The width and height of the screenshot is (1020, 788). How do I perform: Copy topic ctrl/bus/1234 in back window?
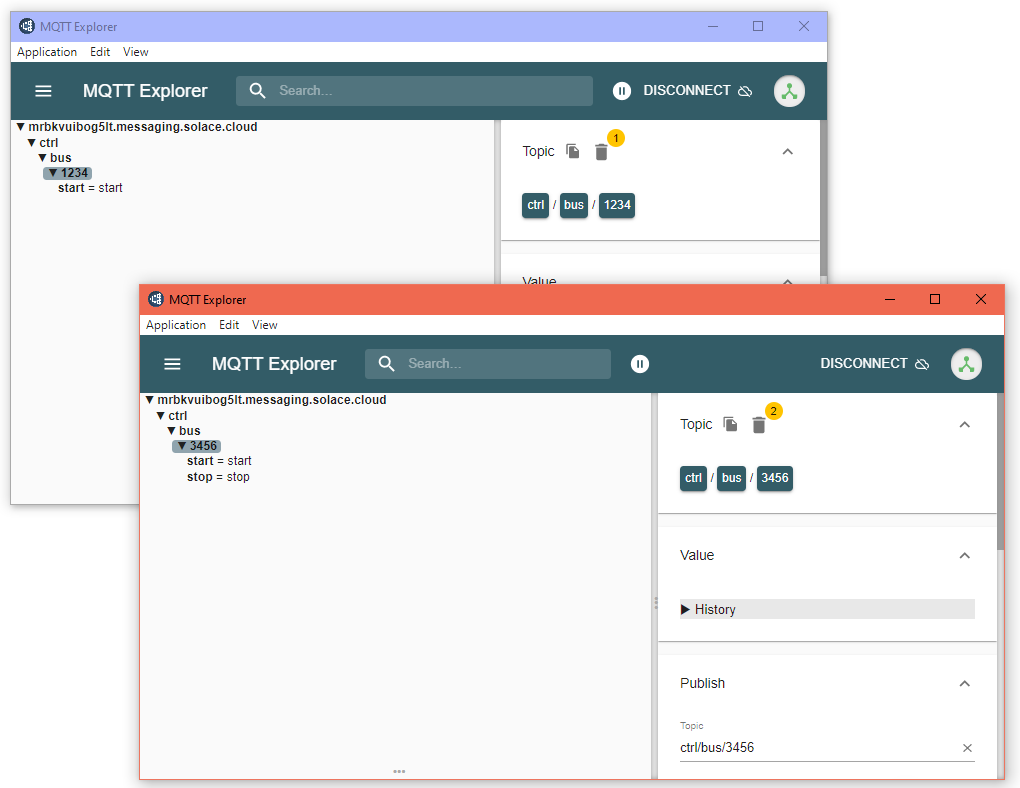point(572,151)
